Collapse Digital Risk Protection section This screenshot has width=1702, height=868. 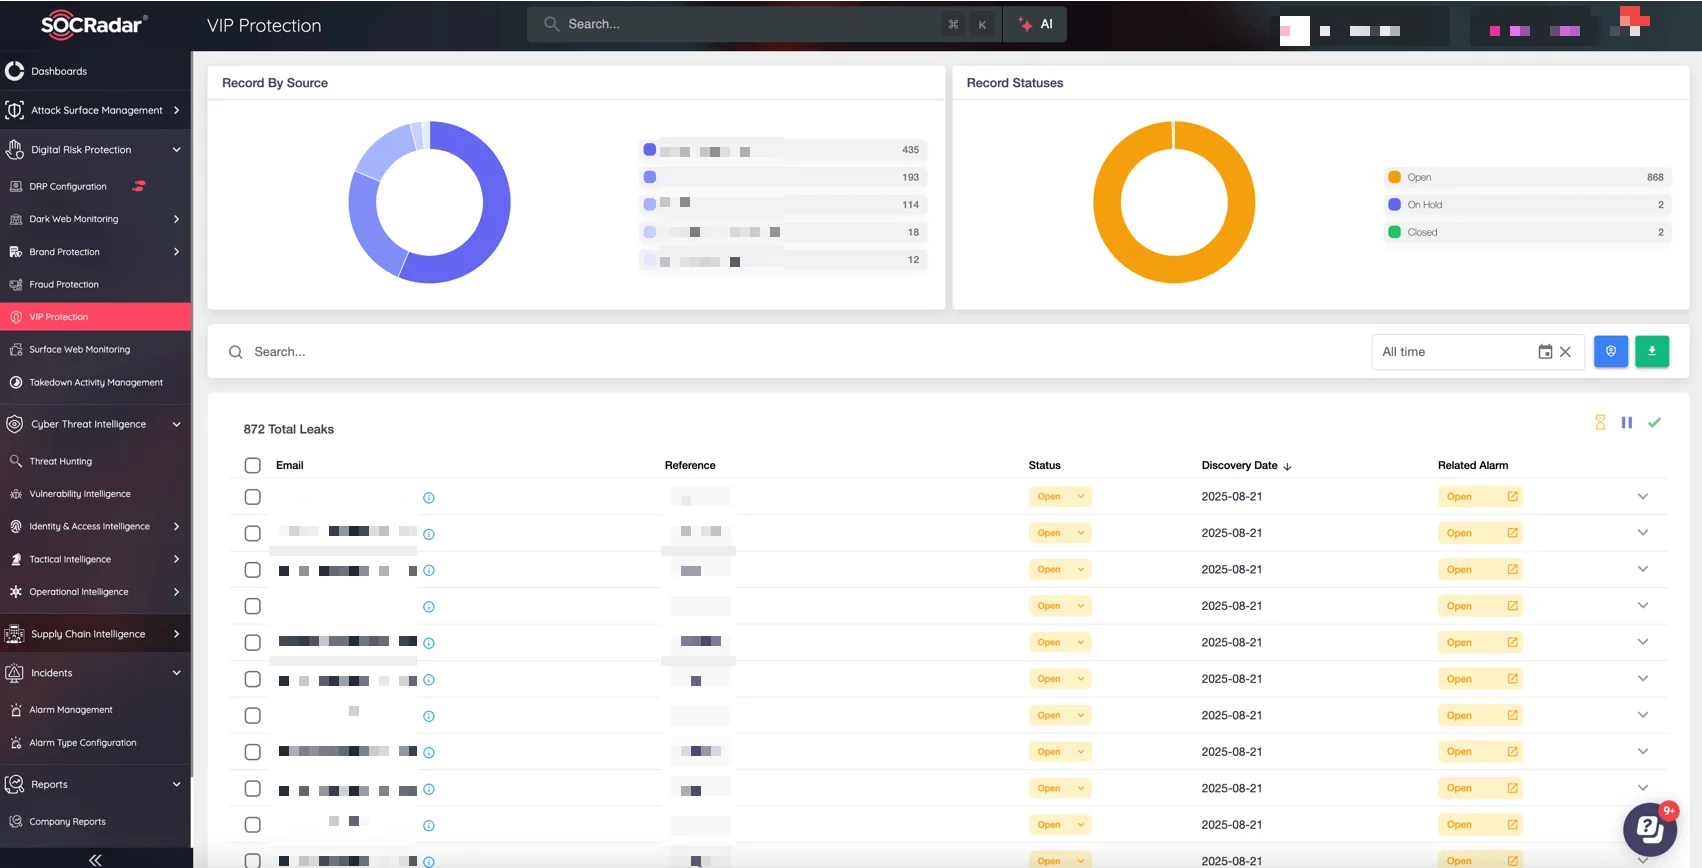click(x=176, y=150)
